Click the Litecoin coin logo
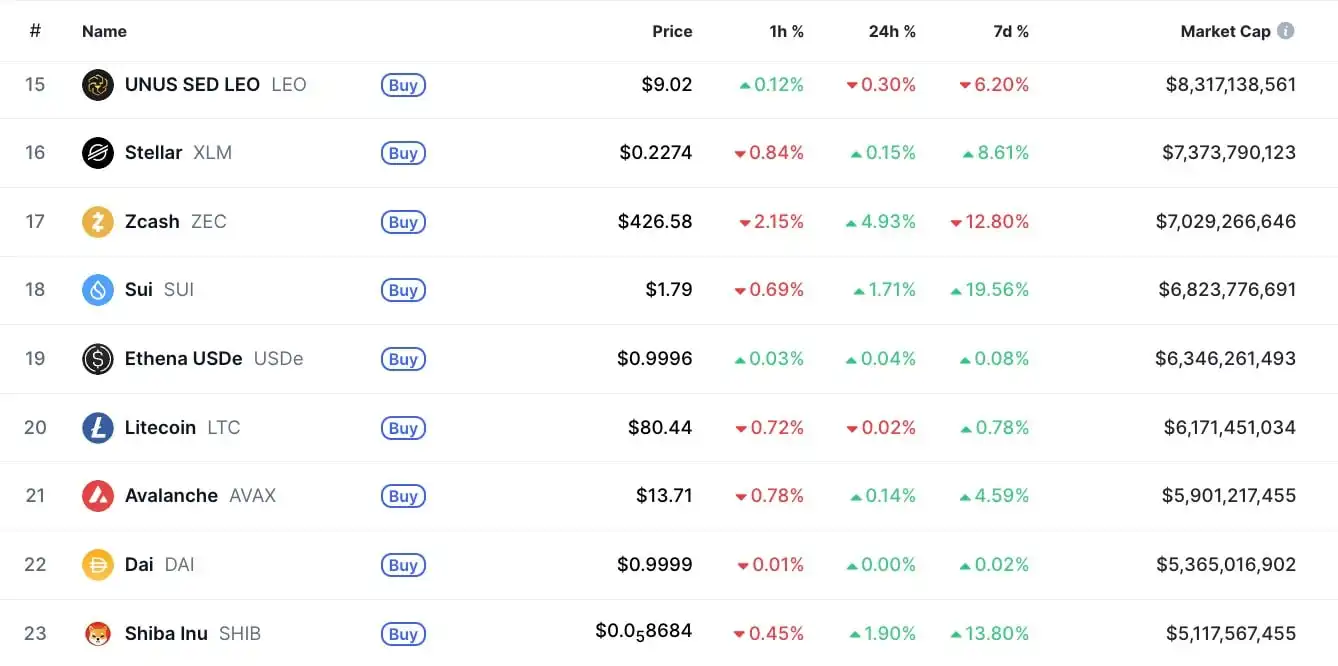The image size is (1338, 666). click(x=97, y=427)
